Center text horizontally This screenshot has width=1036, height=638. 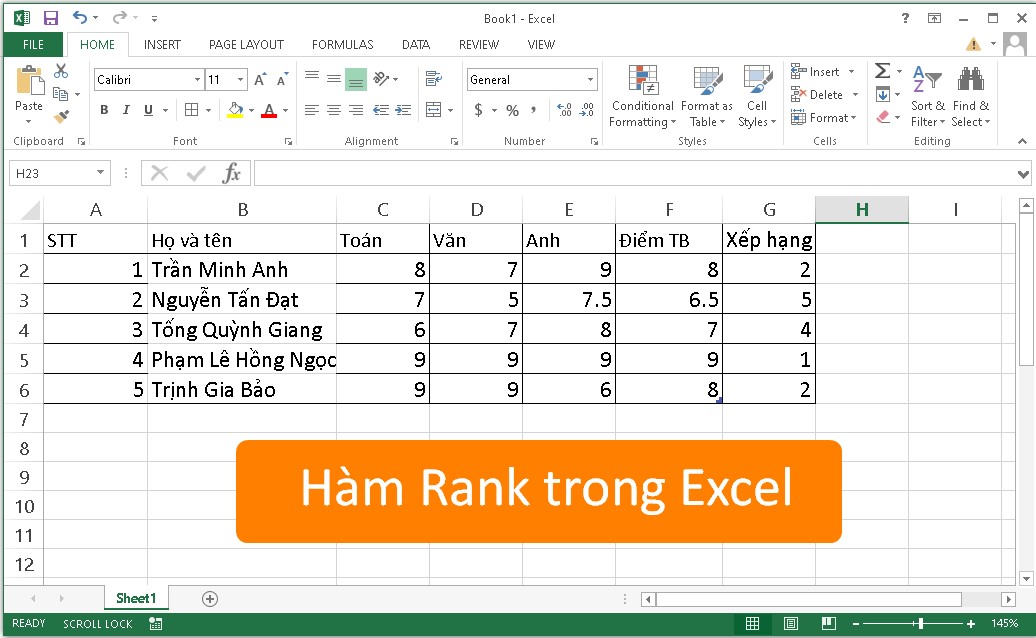(334, 110)
